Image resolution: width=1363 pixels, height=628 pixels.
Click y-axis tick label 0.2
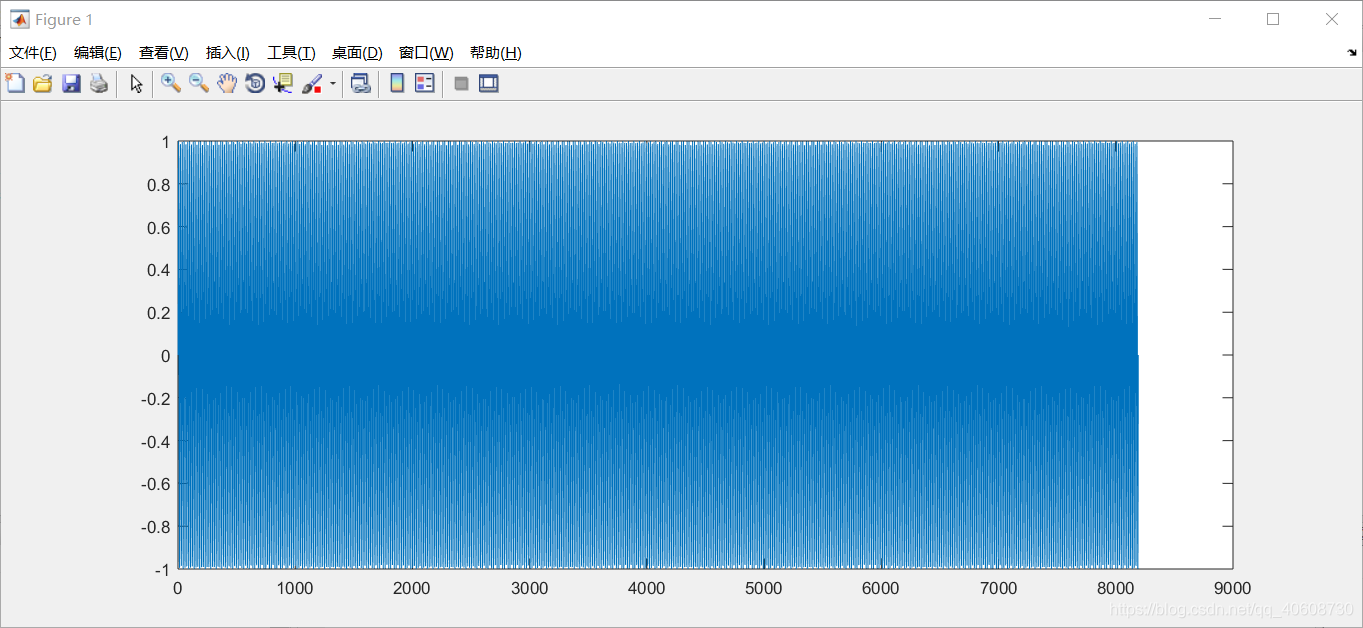158,313
